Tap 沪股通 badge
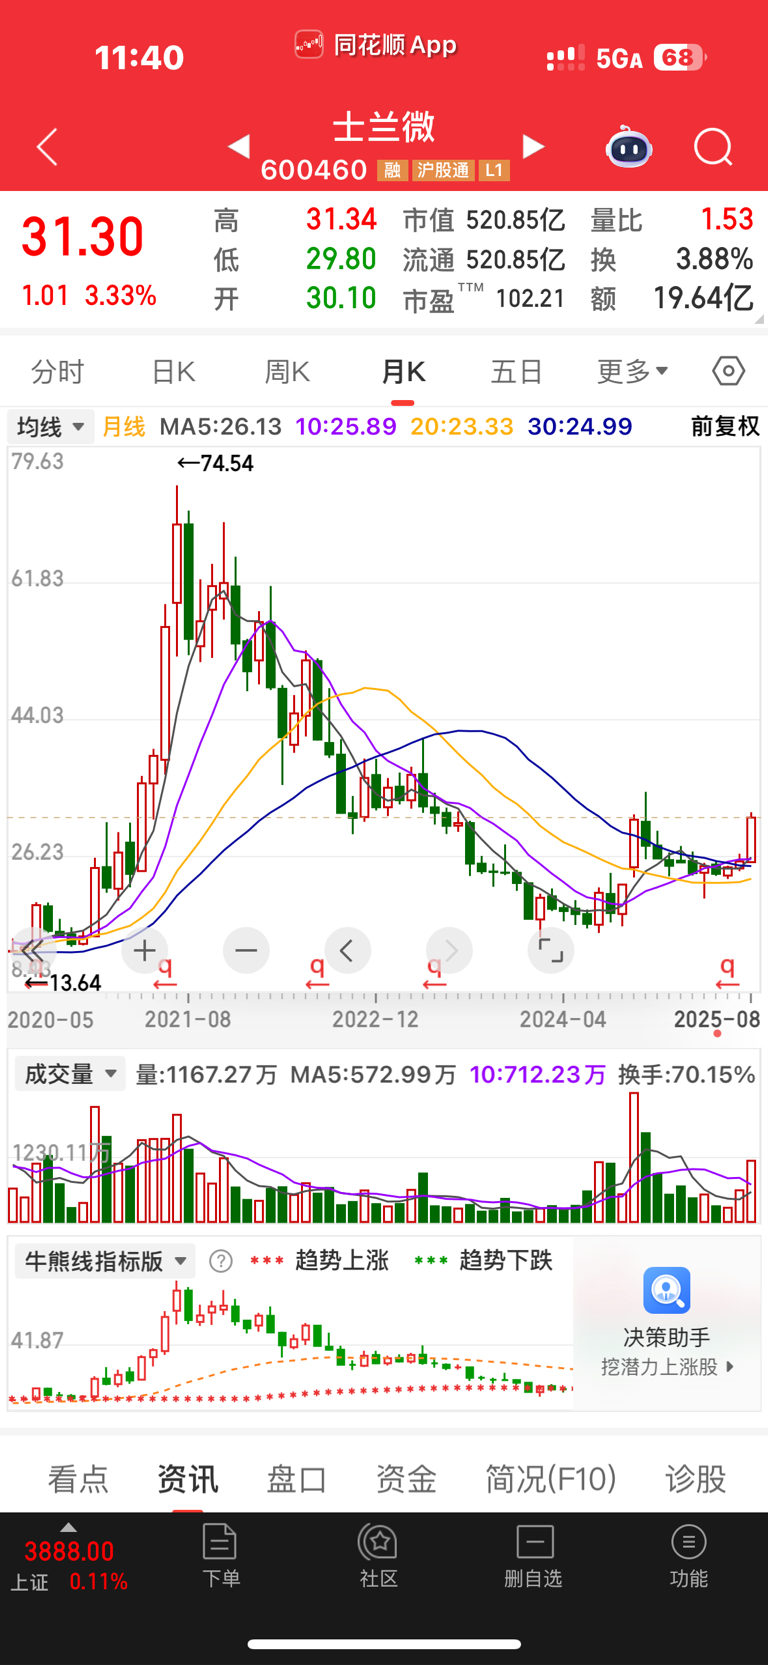The image size is (769, 1665). point(443,171)
